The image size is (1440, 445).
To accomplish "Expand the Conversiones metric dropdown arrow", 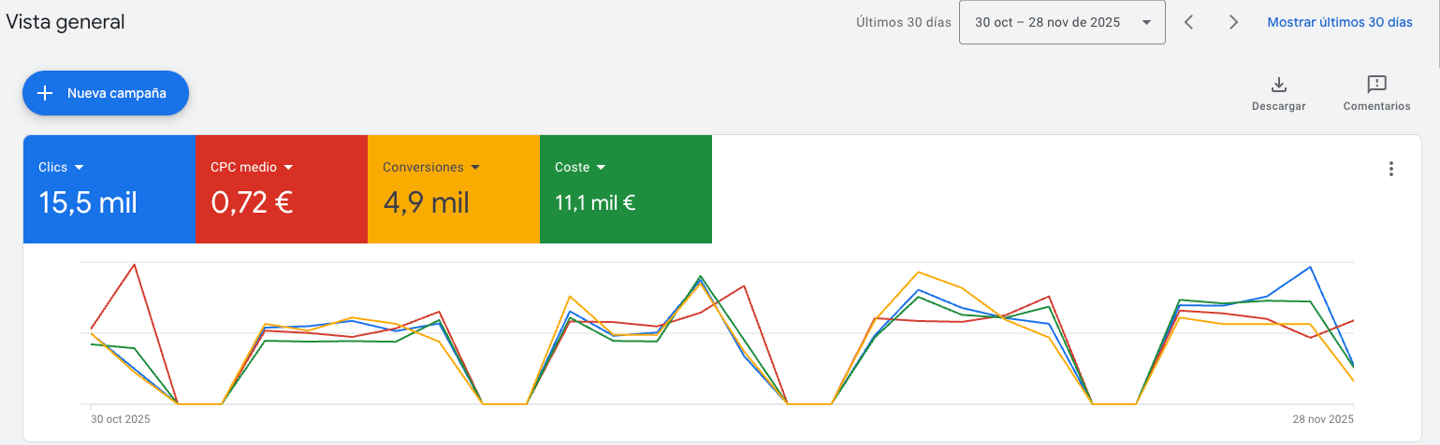I will 475,167.
